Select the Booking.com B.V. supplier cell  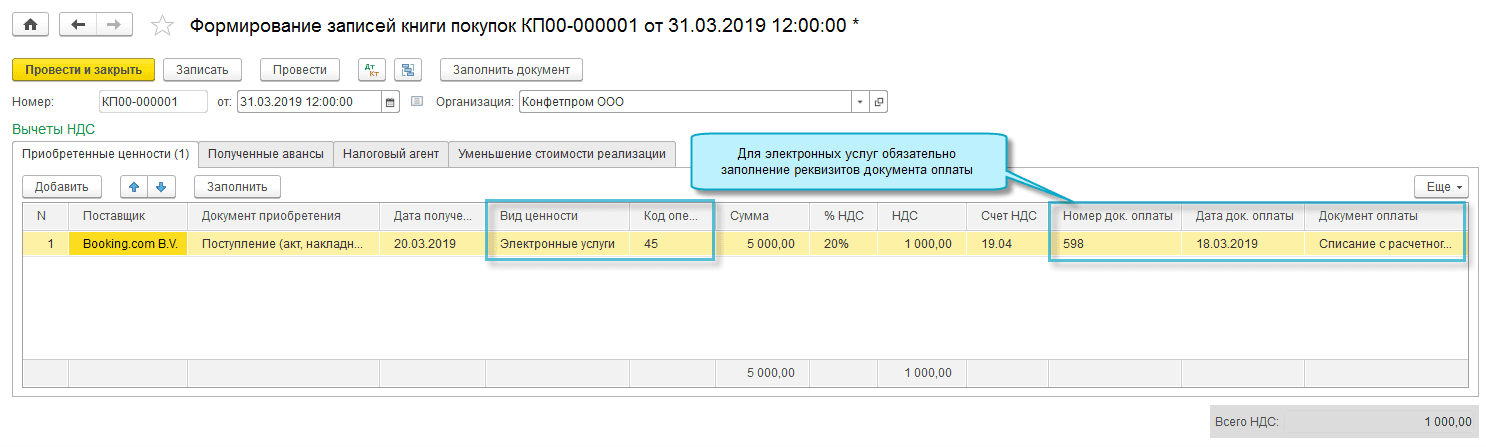[x=128, y=243]
